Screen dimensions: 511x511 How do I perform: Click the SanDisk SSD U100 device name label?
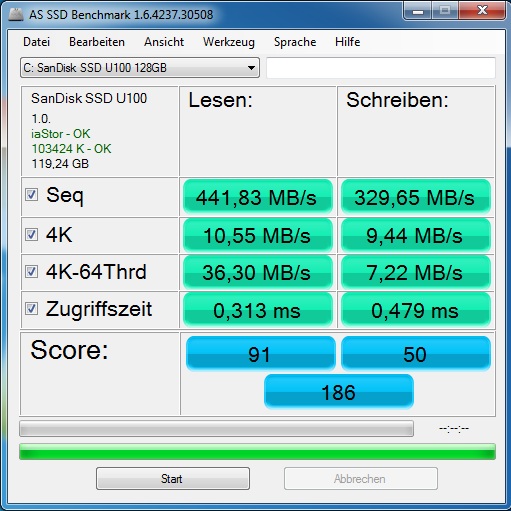pyautogui.click(x=89, y=98)
